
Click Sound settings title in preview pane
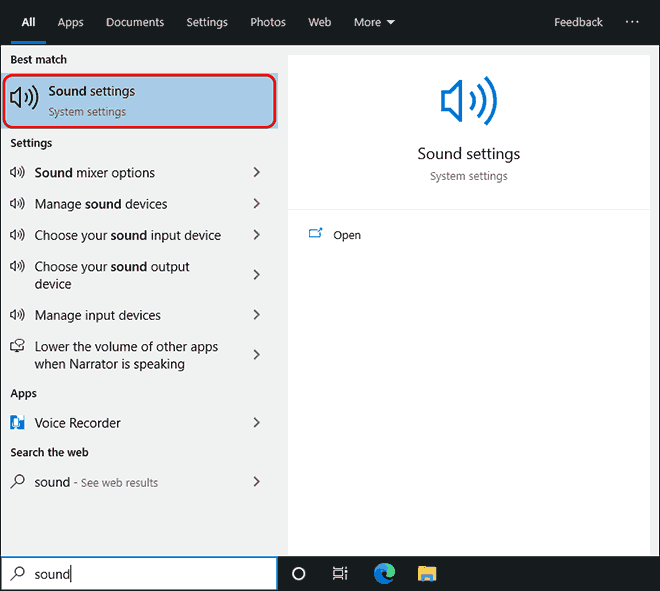tap(468, 154)
